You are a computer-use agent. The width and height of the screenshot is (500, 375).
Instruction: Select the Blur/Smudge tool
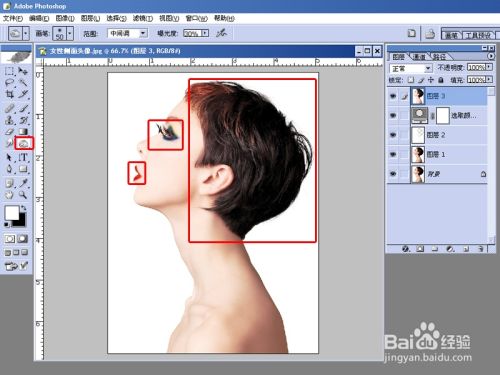(x=9, y=143)
